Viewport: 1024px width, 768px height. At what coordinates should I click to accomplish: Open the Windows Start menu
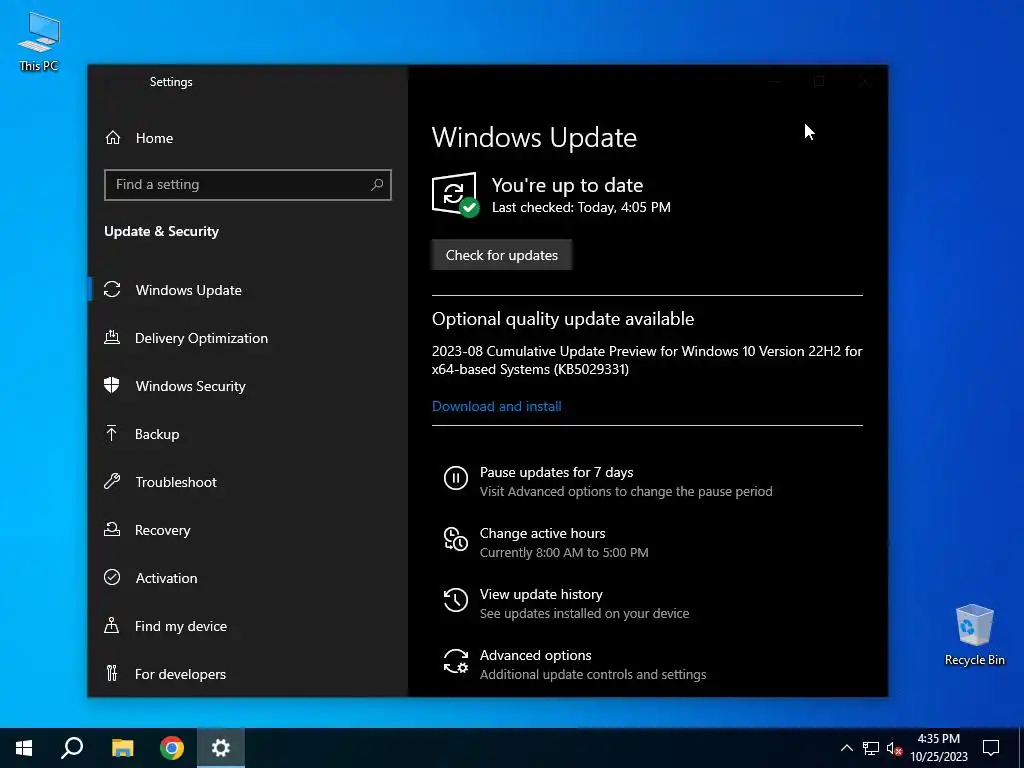click(24, 748)
